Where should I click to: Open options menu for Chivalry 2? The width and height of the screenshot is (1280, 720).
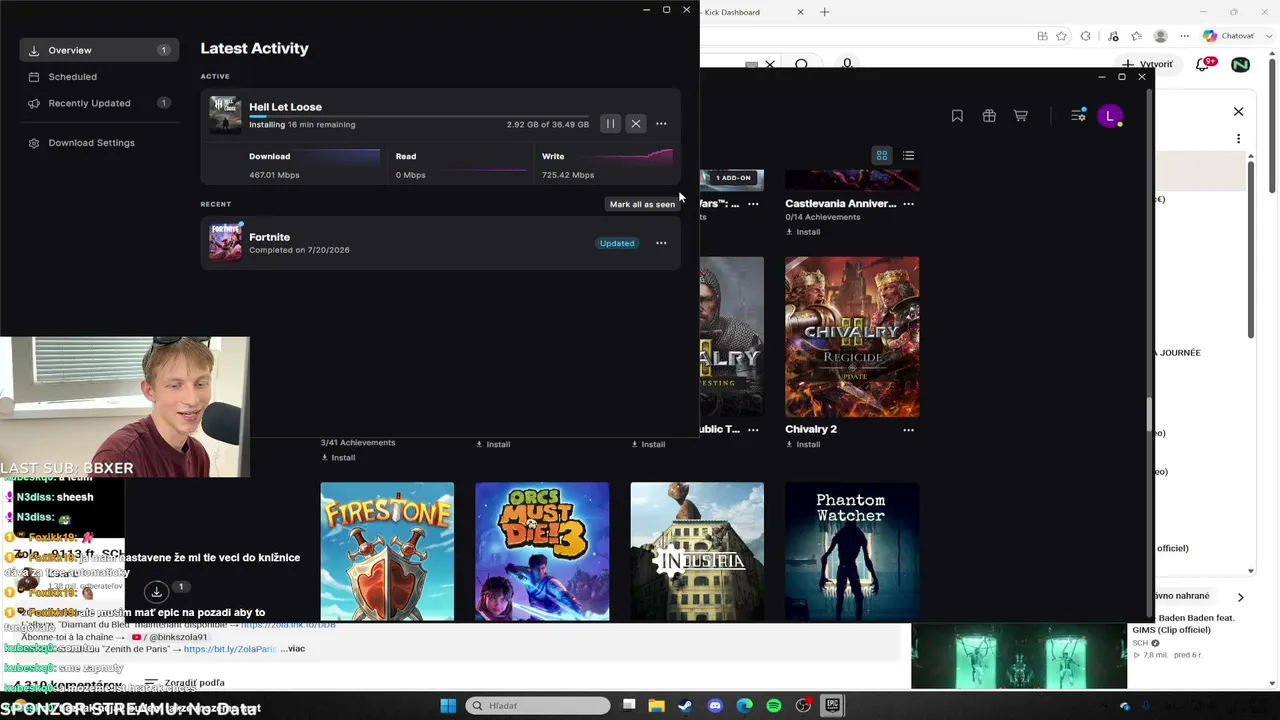coord(908,430)
